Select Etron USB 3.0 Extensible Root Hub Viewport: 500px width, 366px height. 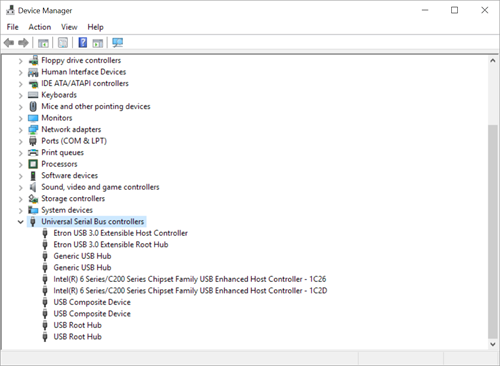(111, 245)
